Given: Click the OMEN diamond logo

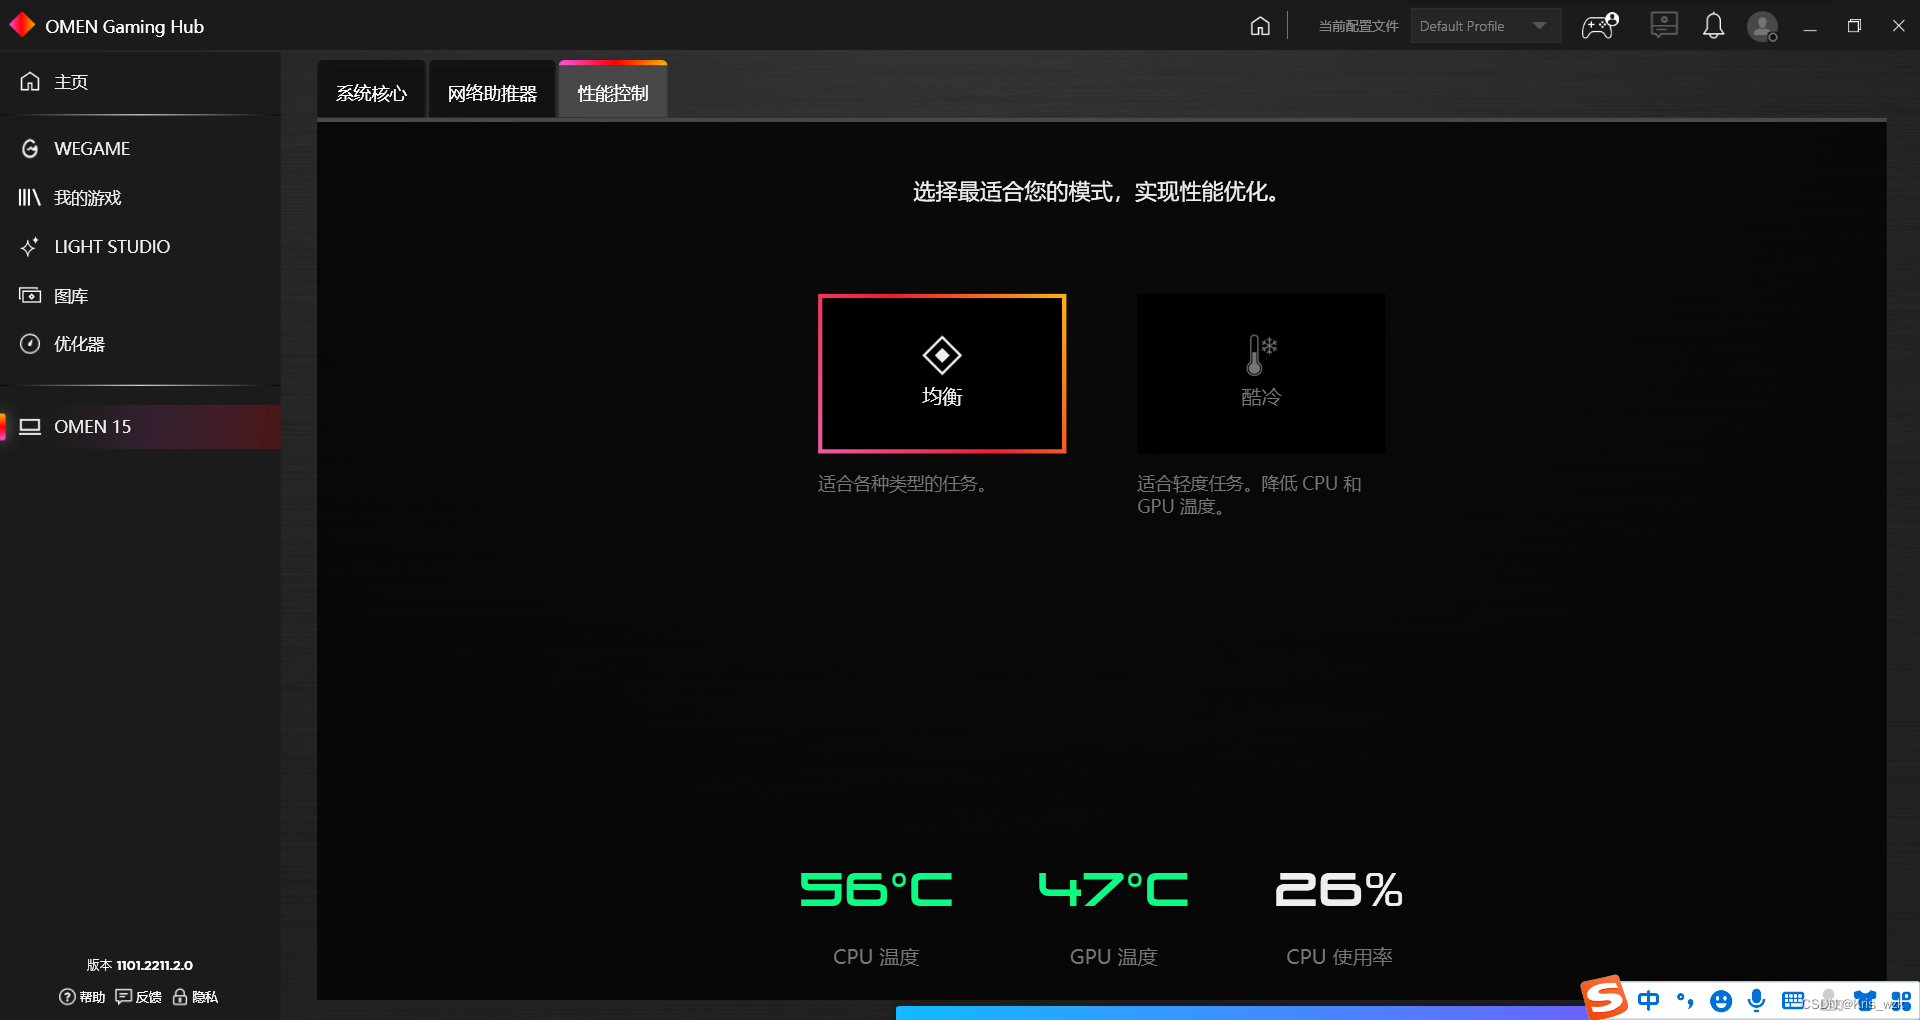Looking at the screenshot, I should pos(22,25).
